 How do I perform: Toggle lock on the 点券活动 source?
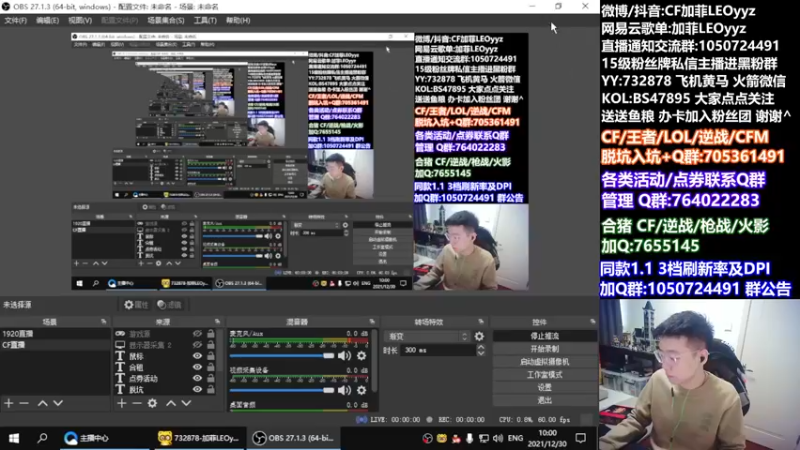pos(211,379)
